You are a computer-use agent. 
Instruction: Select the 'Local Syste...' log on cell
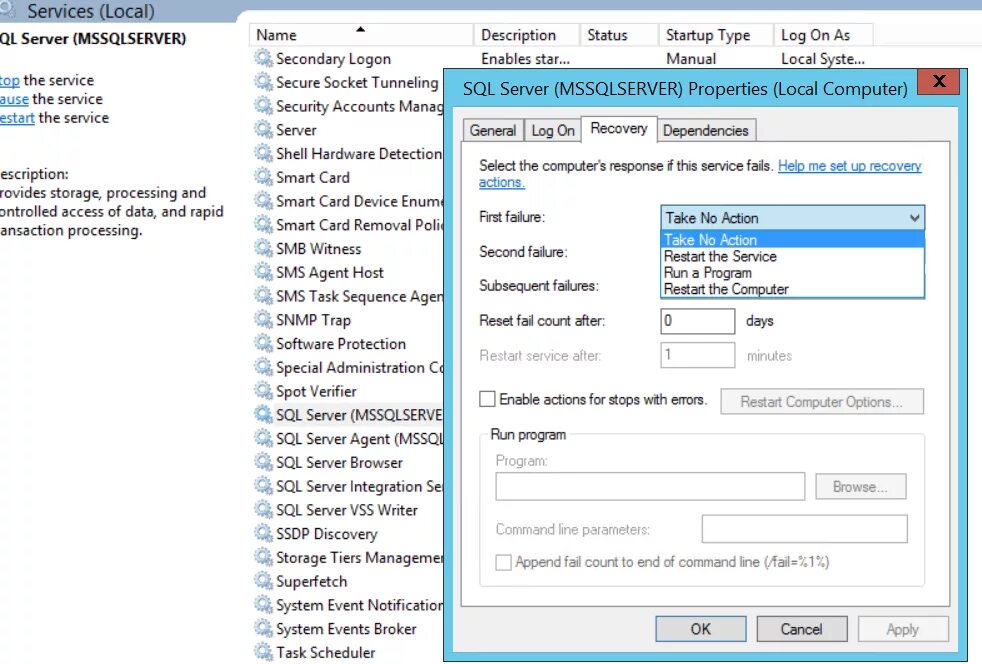point(823,59)
